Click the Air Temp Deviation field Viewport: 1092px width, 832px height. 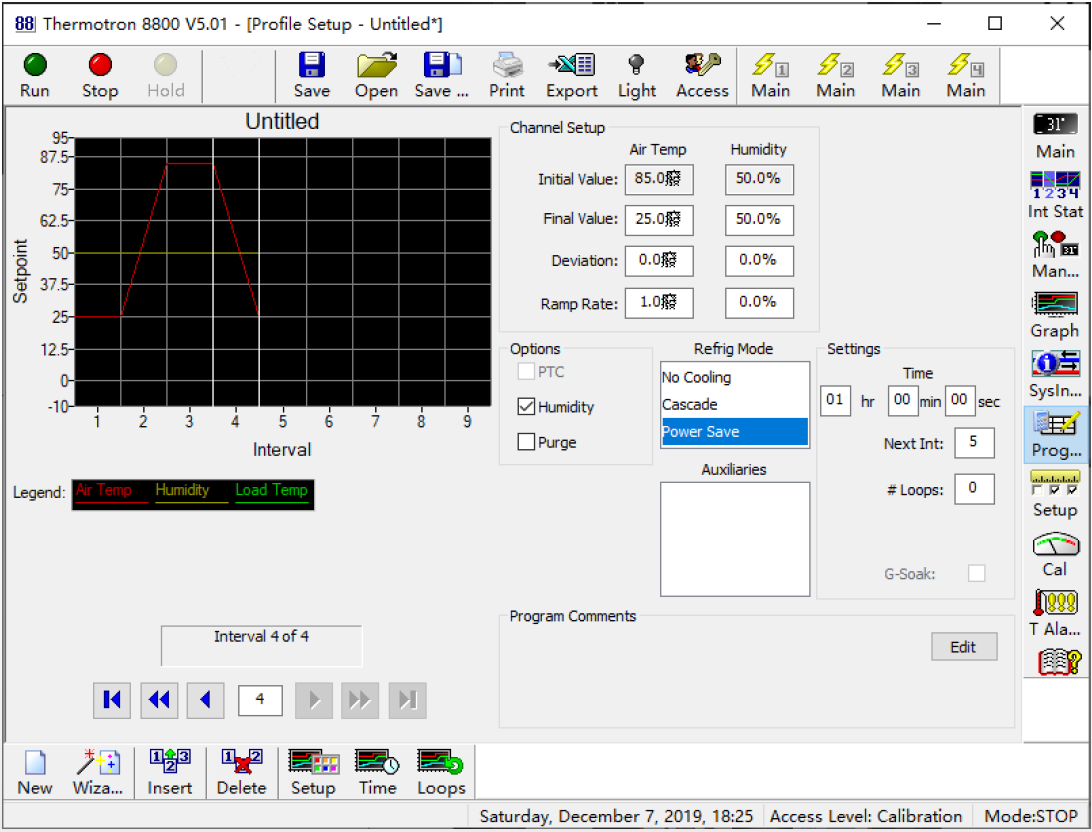click(659, 260)
